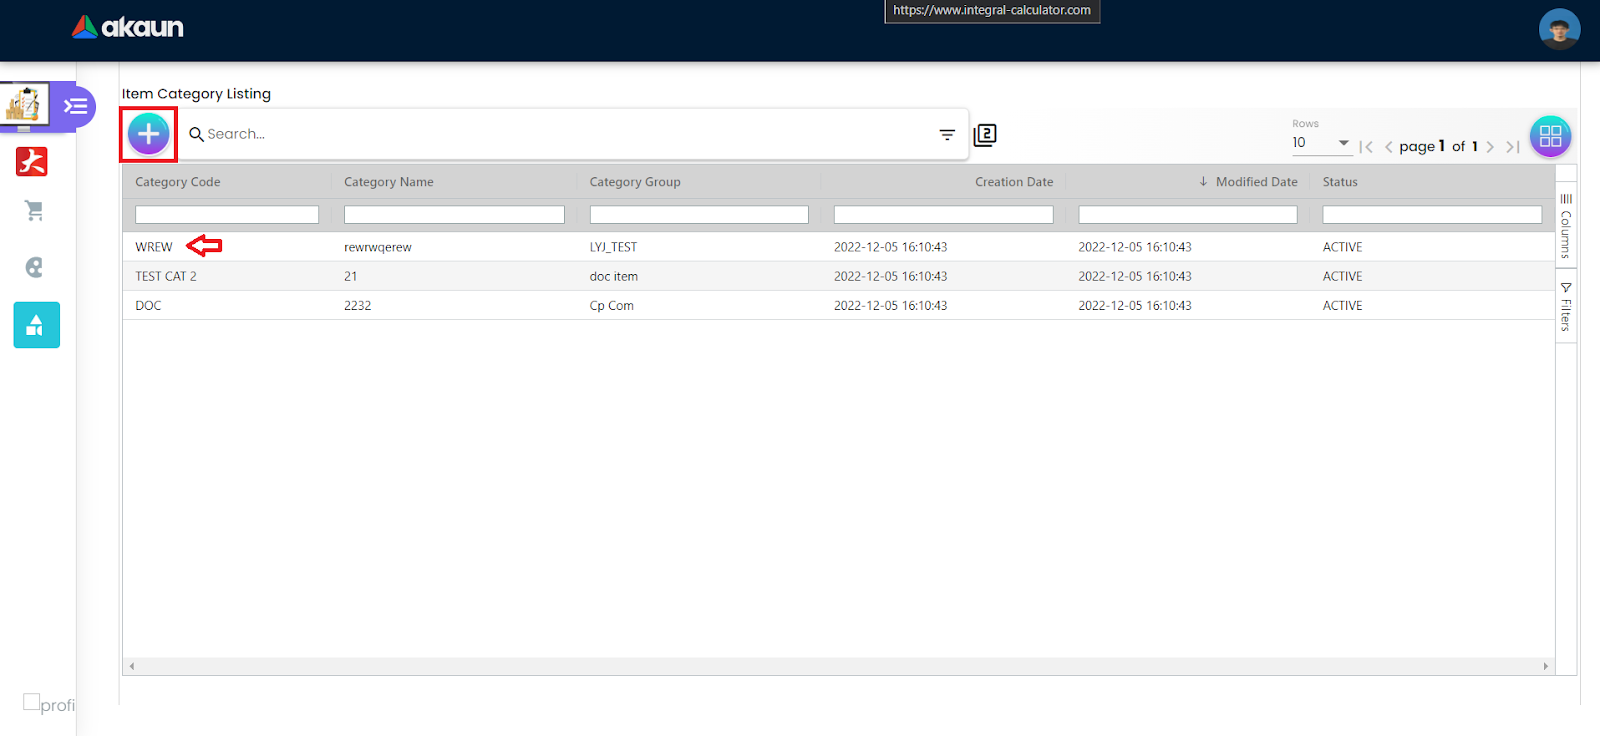This screenshot has width=1600, height=736.
Task: Open the e-shaped sidebar app icon
Action: pos(34,267)
